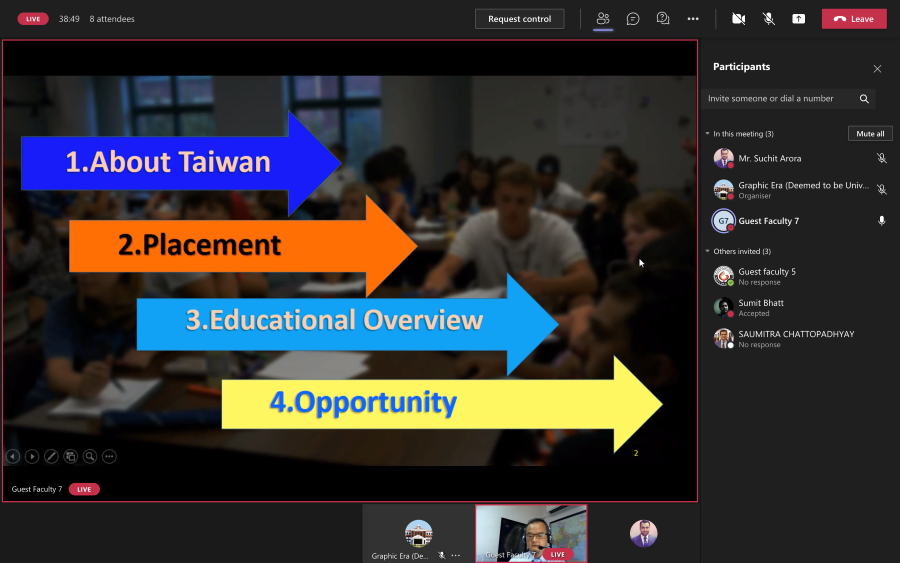Click muted mic icon beside Graphic Era
The width and height of the screenshot is (900, 563).
point(882,189)
